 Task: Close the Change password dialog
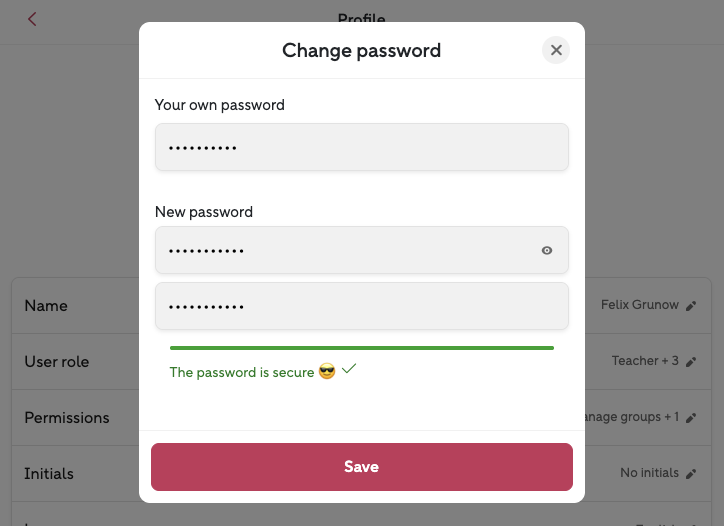point(556,50)
